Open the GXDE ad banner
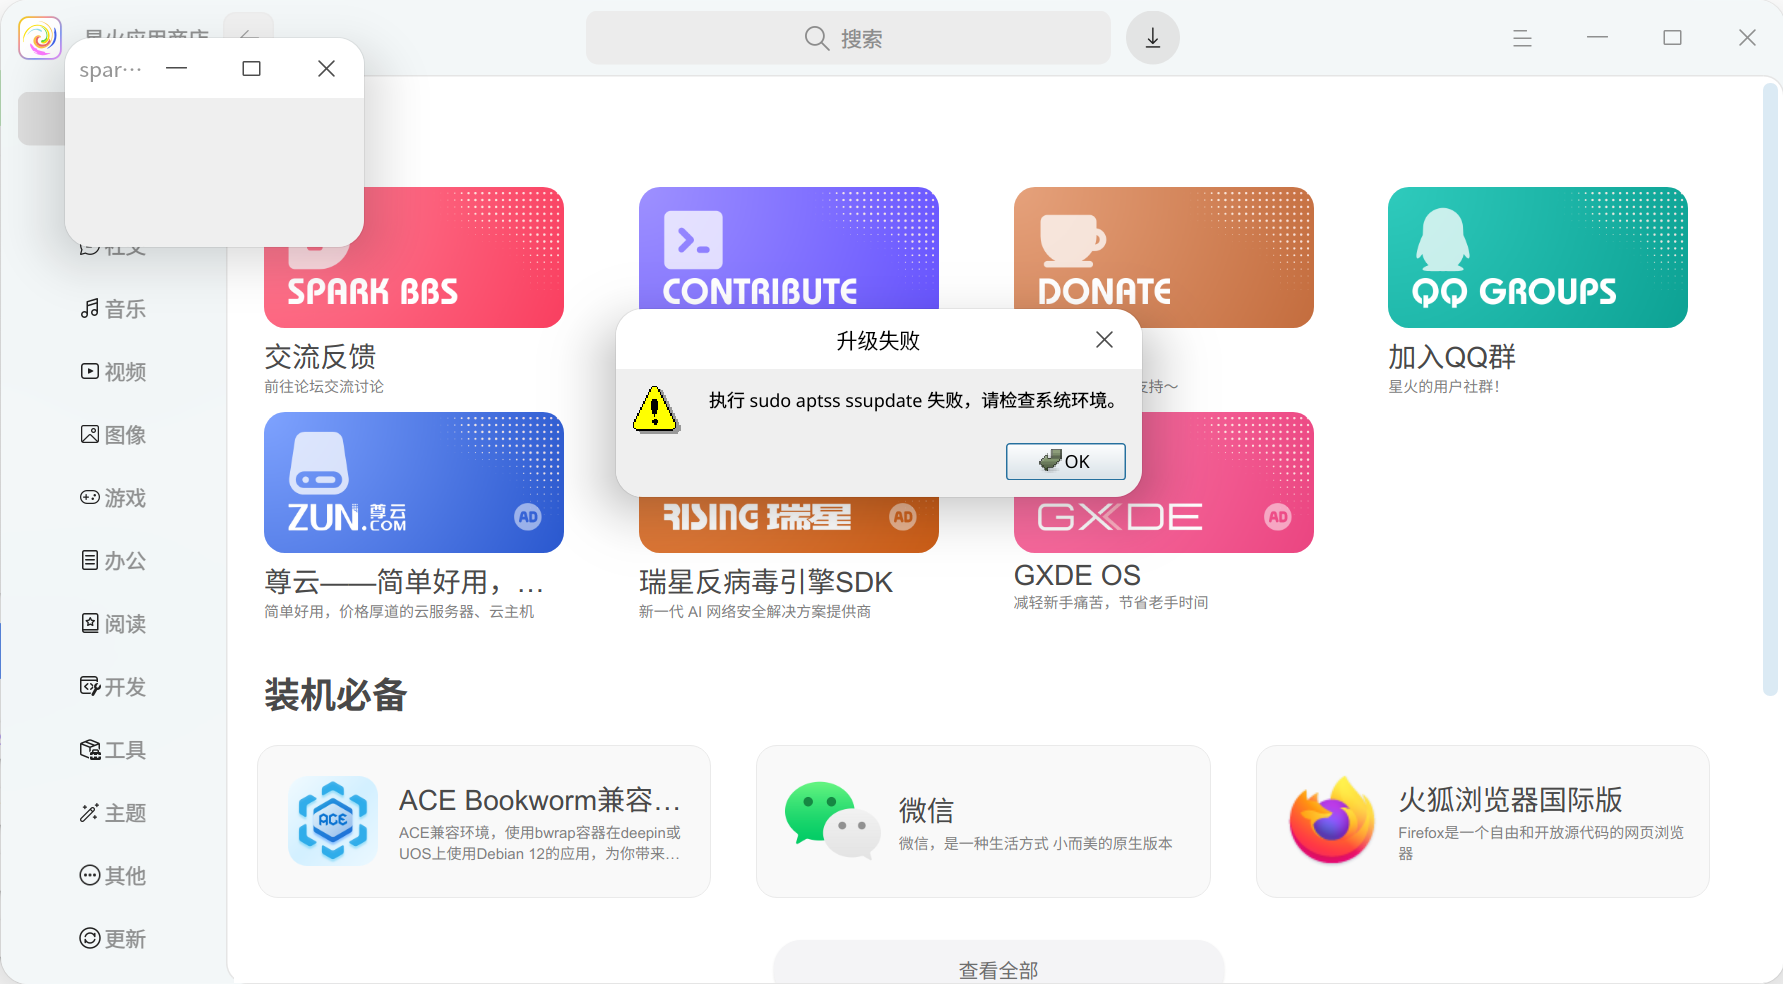Image resolution: width=1783 pixels, height=984 pixels. 1228,482
